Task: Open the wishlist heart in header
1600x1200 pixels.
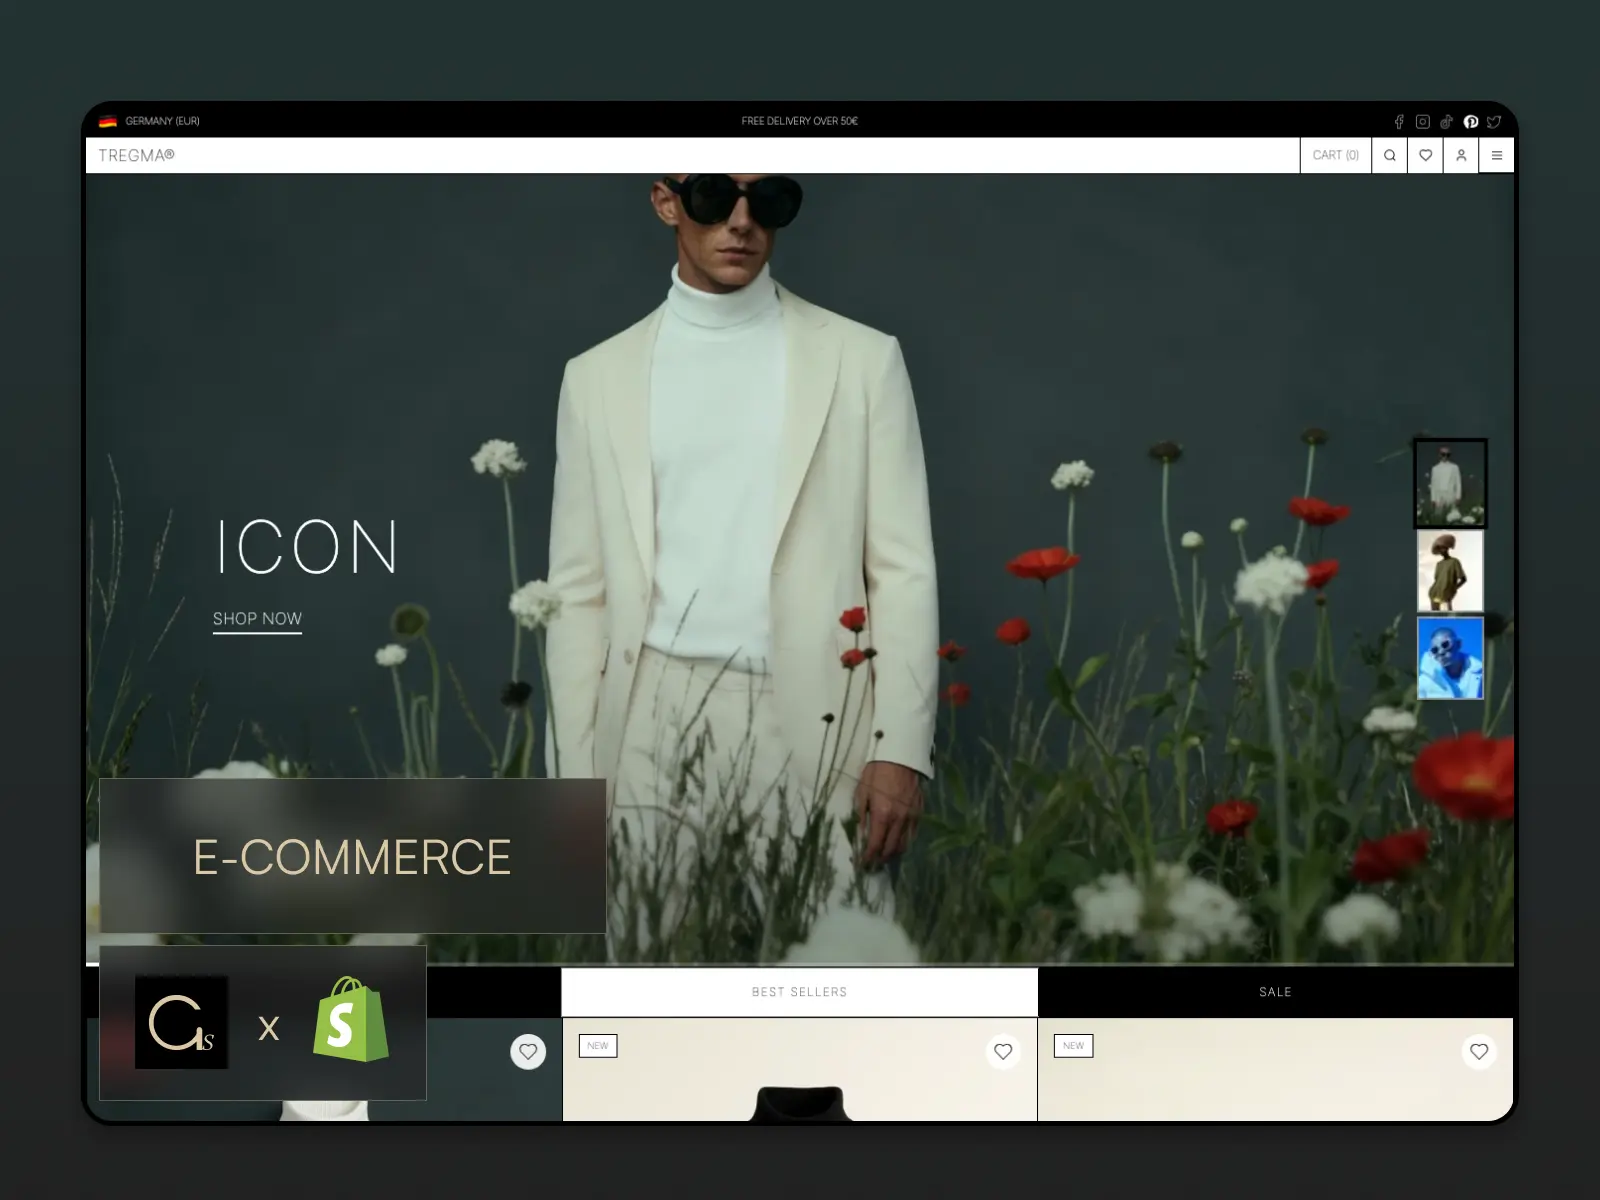Action: [1425, 156]
